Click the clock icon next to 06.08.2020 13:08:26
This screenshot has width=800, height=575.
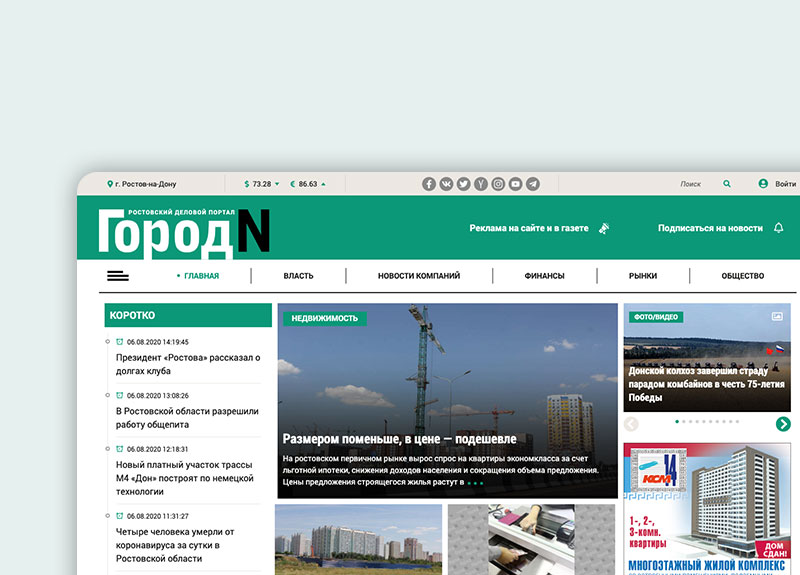(120, 395)
